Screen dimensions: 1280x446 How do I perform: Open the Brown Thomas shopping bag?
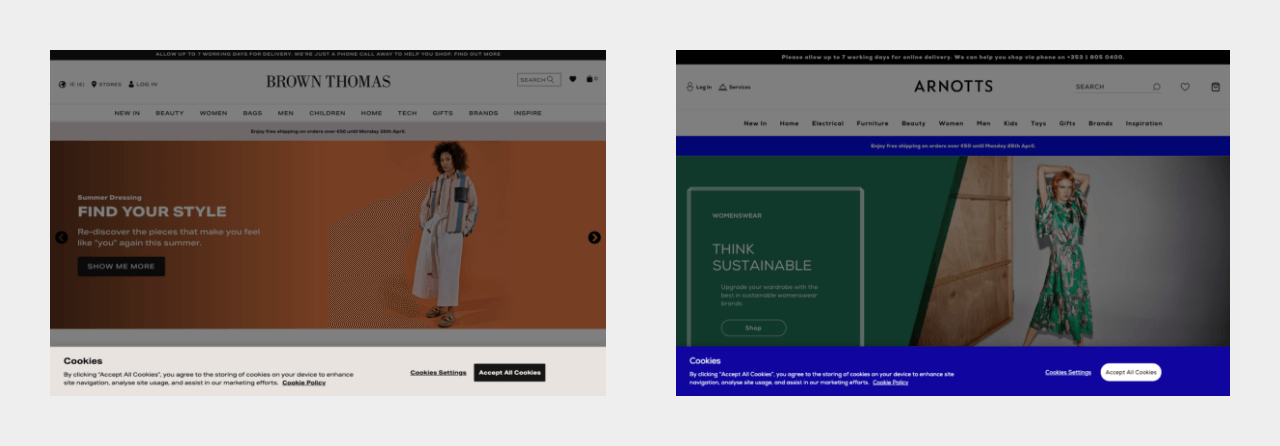click(x=590, y=79)
